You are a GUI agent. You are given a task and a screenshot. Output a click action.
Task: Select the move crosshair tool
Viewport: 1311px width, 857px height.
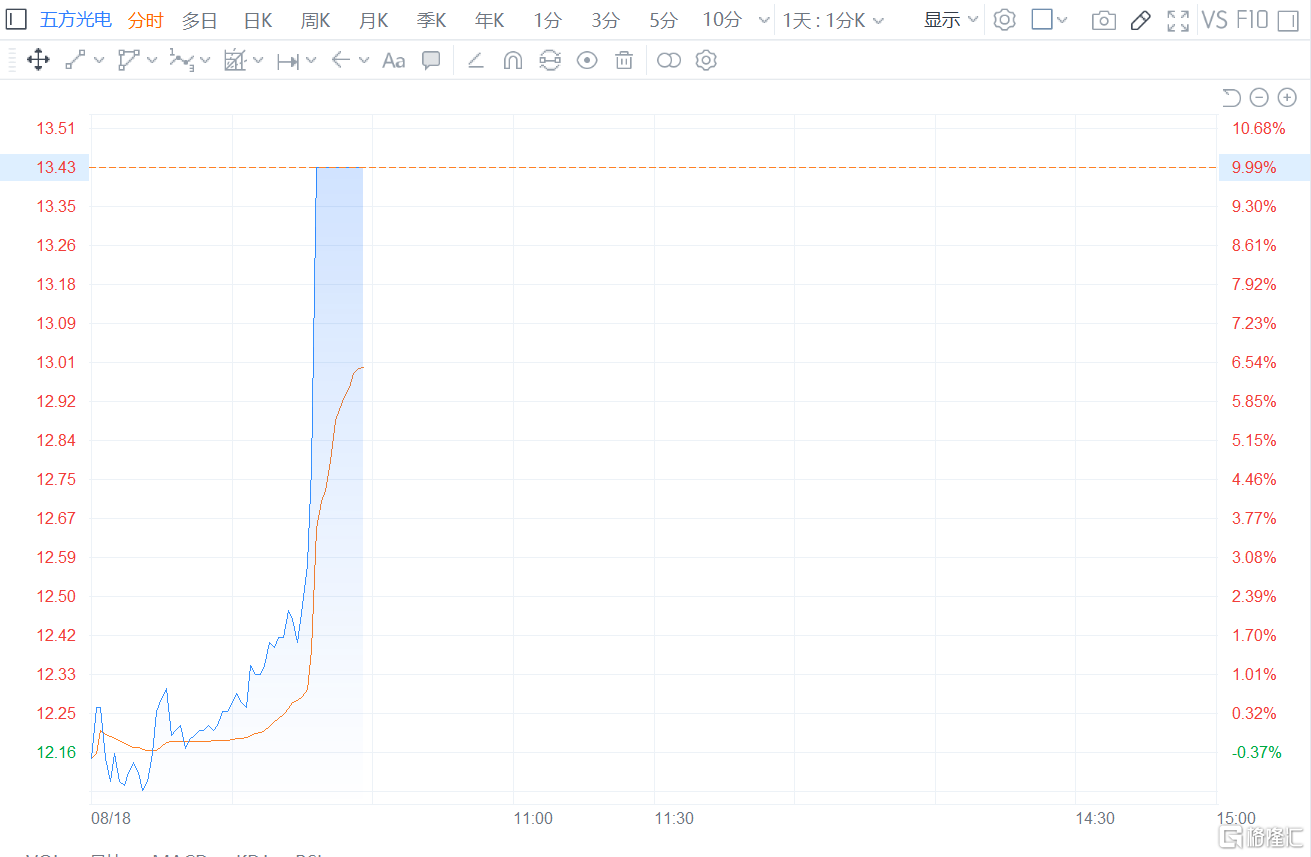point(38,61)
